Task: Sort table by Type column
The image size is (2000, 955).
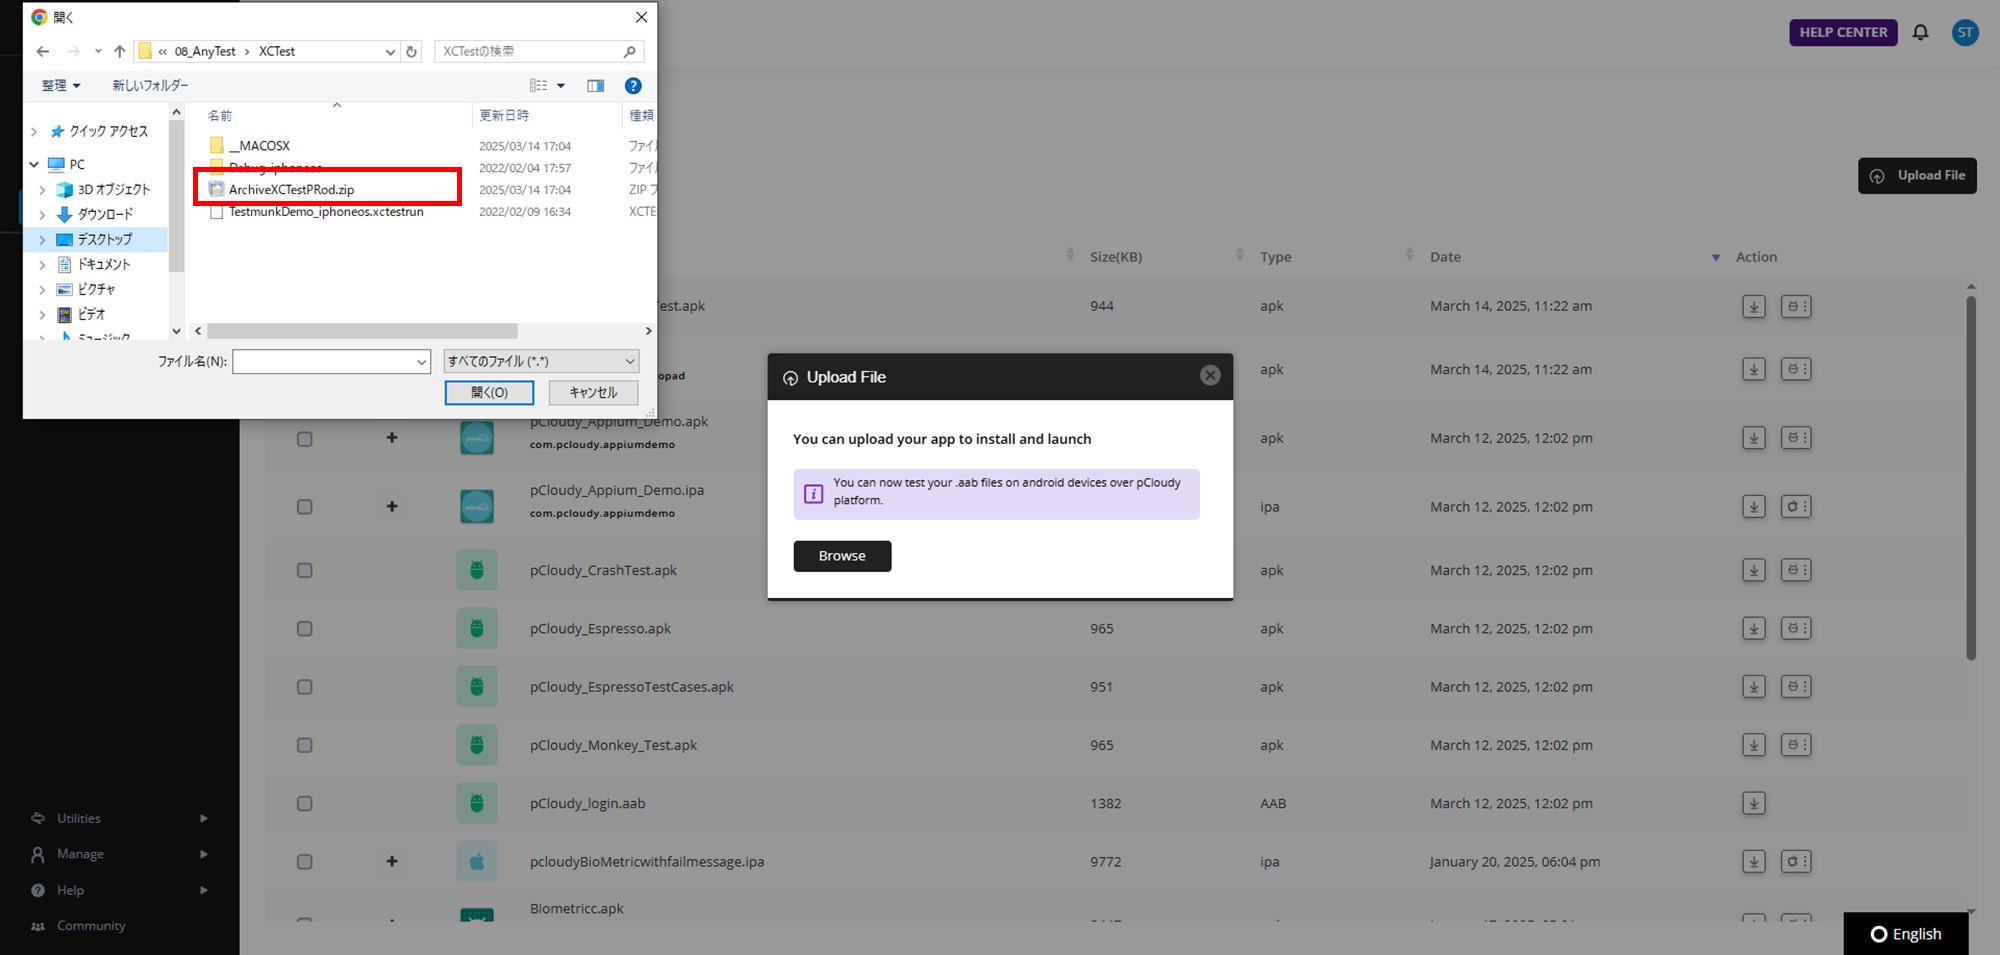Action: [x=1275, y=257]
